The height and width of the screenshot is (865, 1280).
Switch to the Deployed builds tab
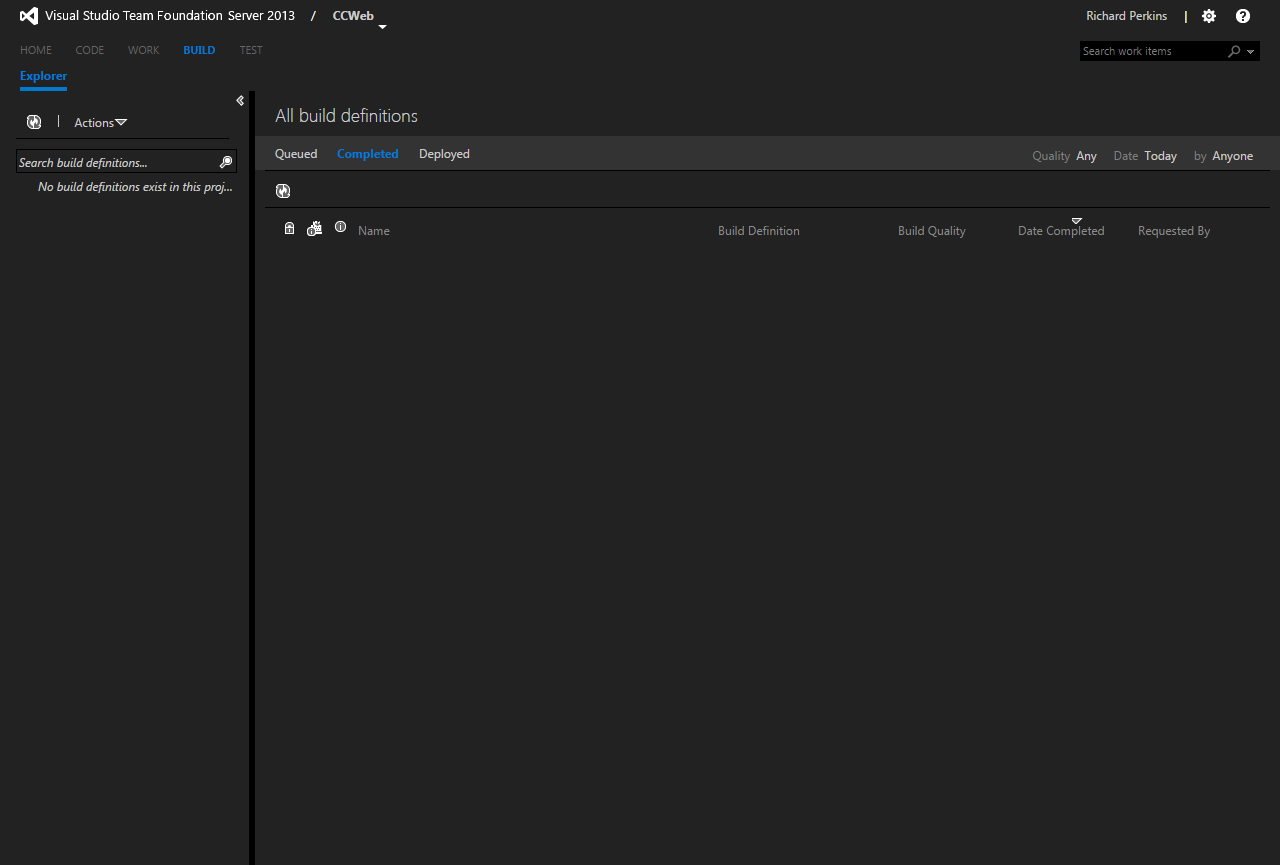(444, 154)
